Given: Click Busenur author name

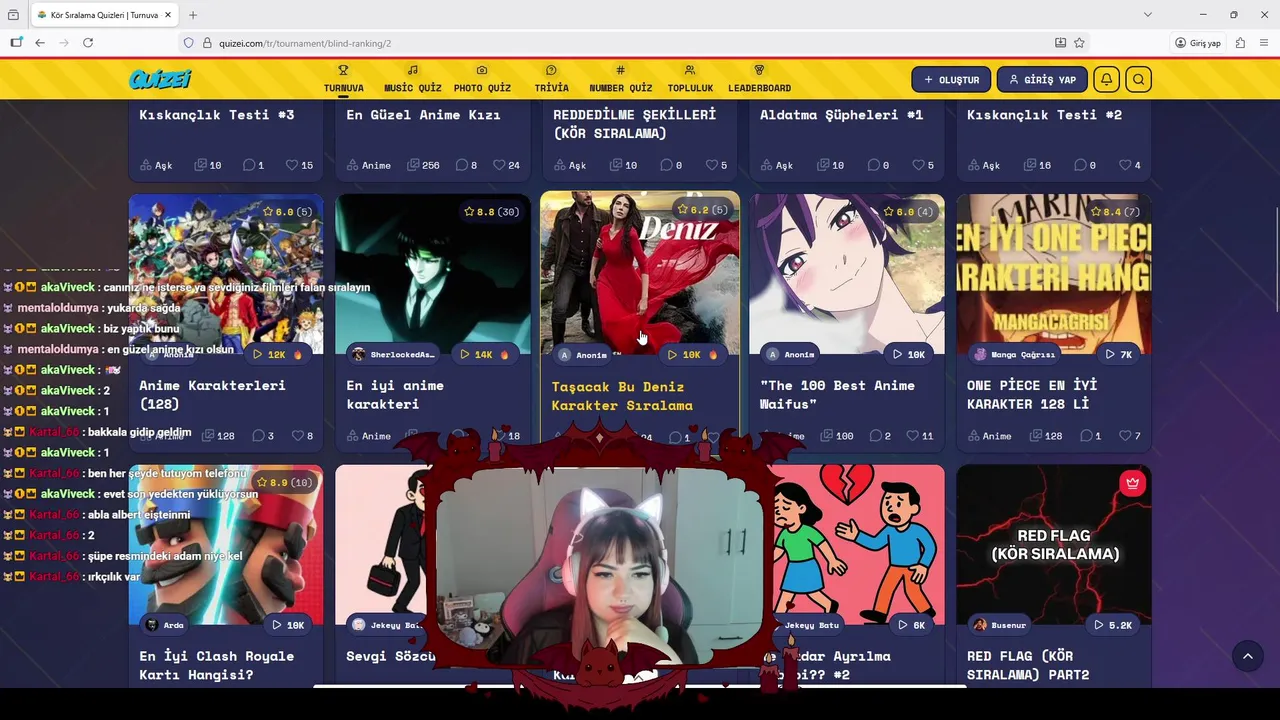Looking at the screenshot, I should pyautogui.click(x=1011, y=625).
